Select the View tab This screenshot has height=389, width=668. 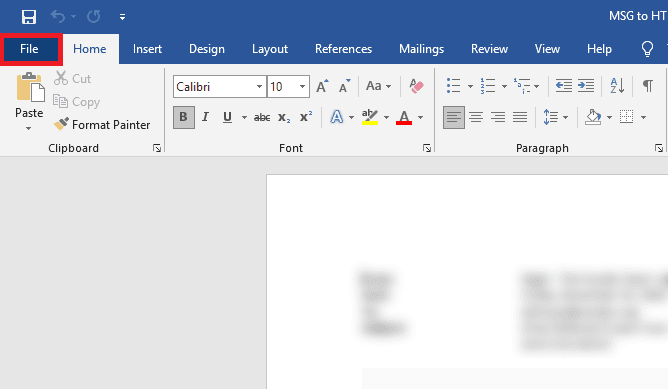pyautogui.click(x=547, y=49)
